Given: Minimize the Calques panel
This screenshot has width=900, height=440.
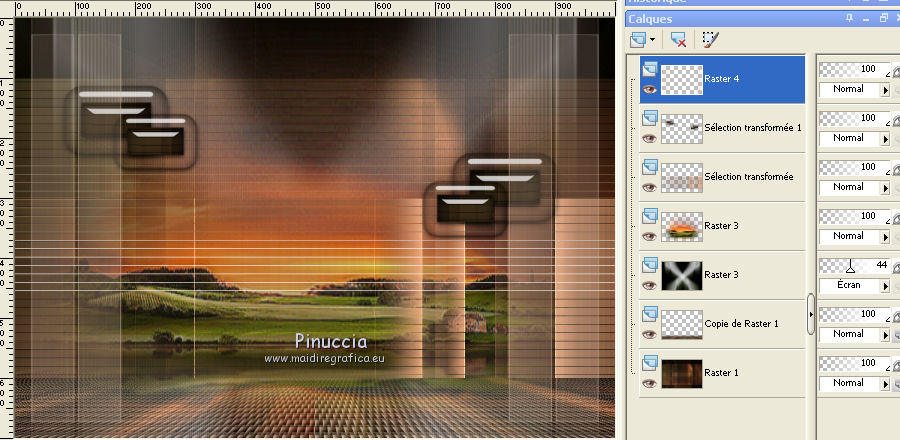Looking at the screenshot, I should click(866, 18).
